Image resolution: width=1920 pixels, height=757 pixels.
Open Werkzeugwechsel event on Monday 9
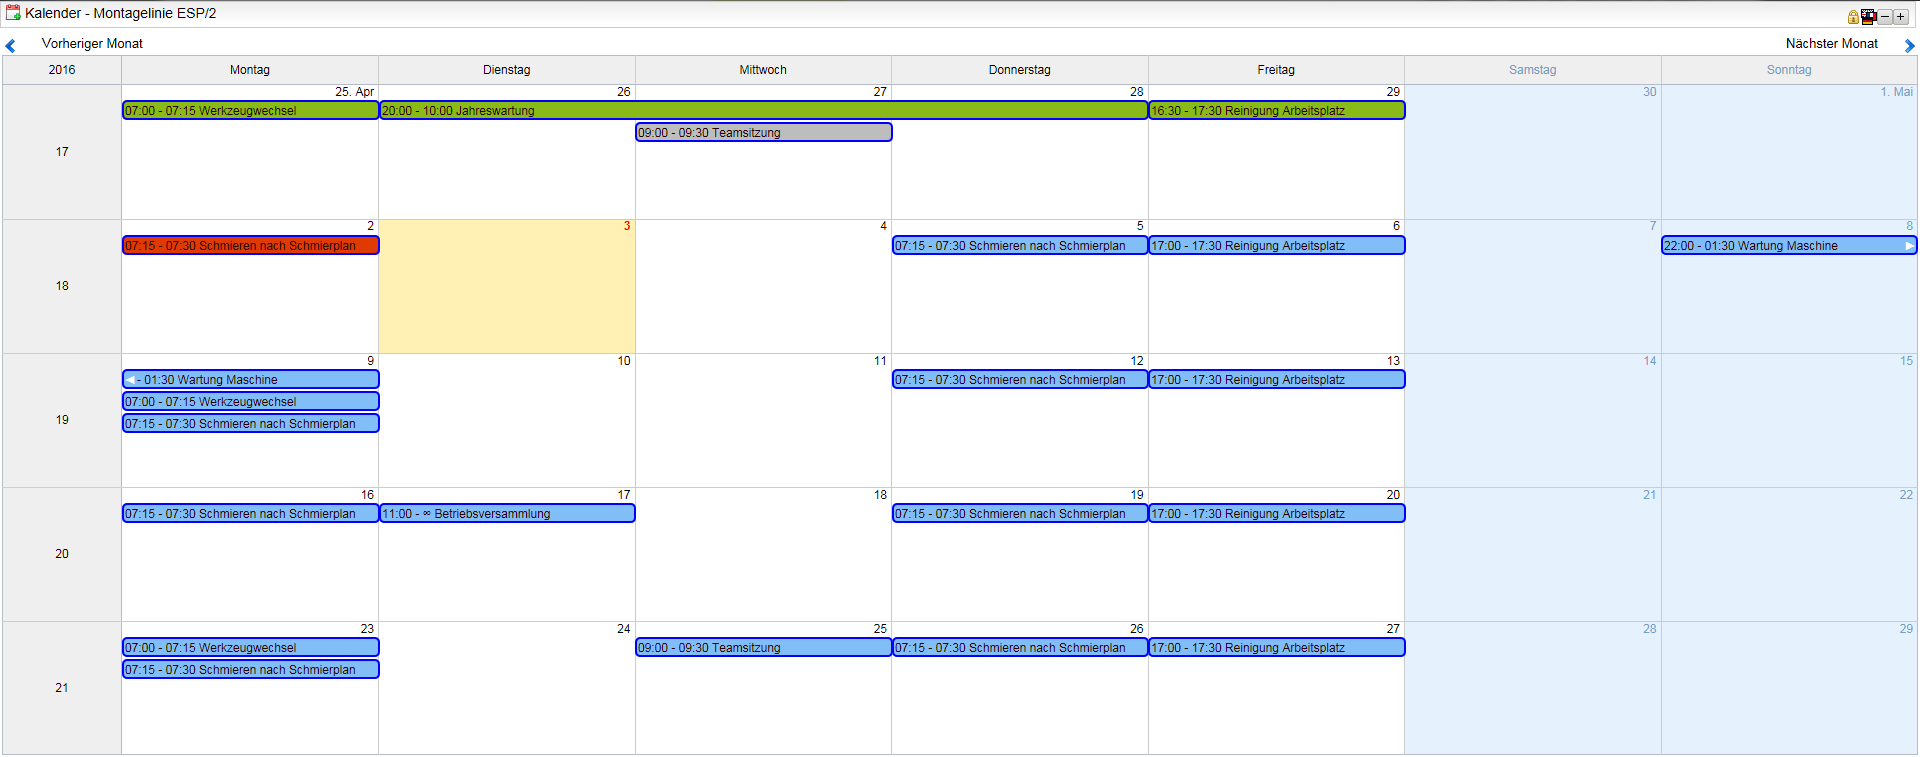click(250, 402)
